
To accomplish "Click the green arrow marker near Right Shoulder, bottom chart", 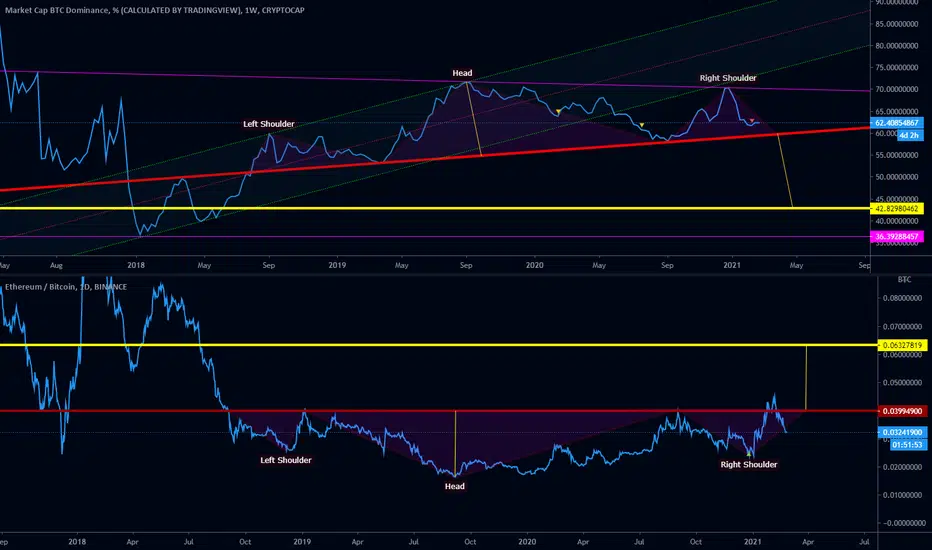I will pos(749,455).
